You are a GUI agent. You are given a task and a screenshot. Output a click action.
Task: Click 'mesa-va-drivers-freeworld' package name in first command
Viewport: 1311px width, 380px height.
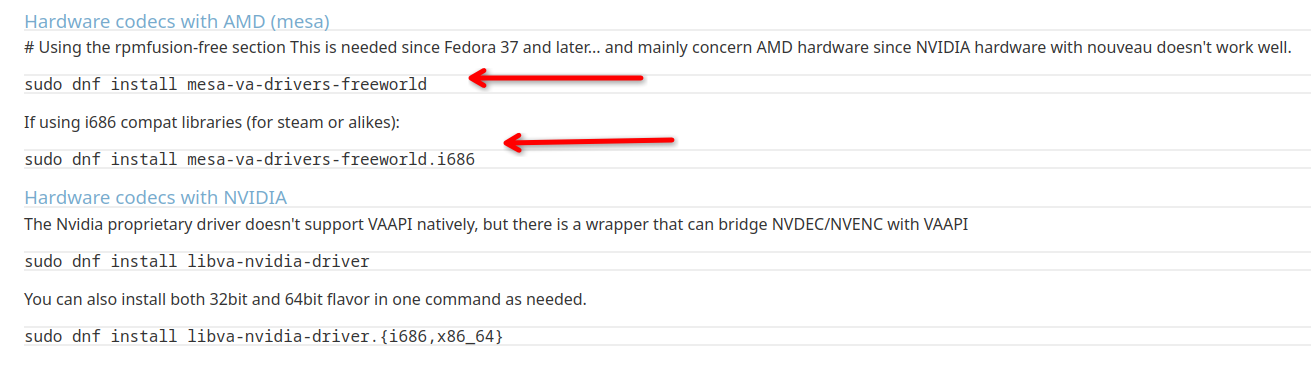(307, 84)
